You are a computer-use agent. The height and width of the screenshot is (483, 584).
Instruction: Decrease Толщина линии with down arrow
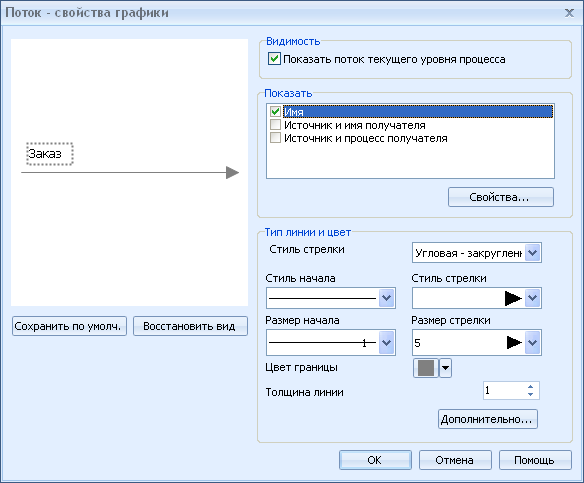coord(531,394)
